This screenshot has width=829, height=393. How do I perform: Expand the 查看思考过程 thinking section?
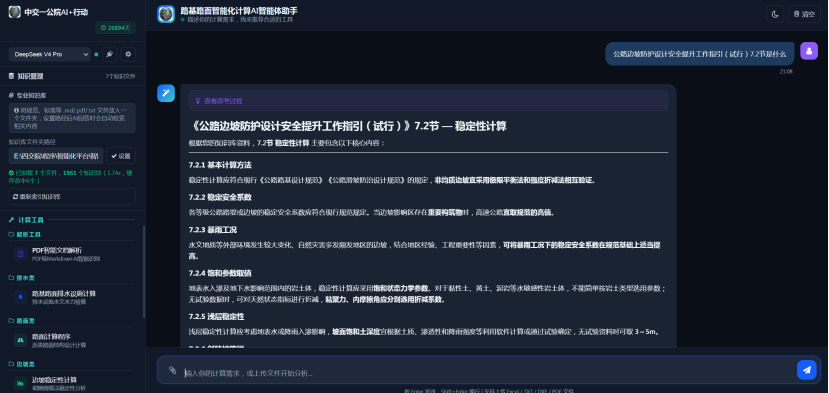[x=428, y=100]
